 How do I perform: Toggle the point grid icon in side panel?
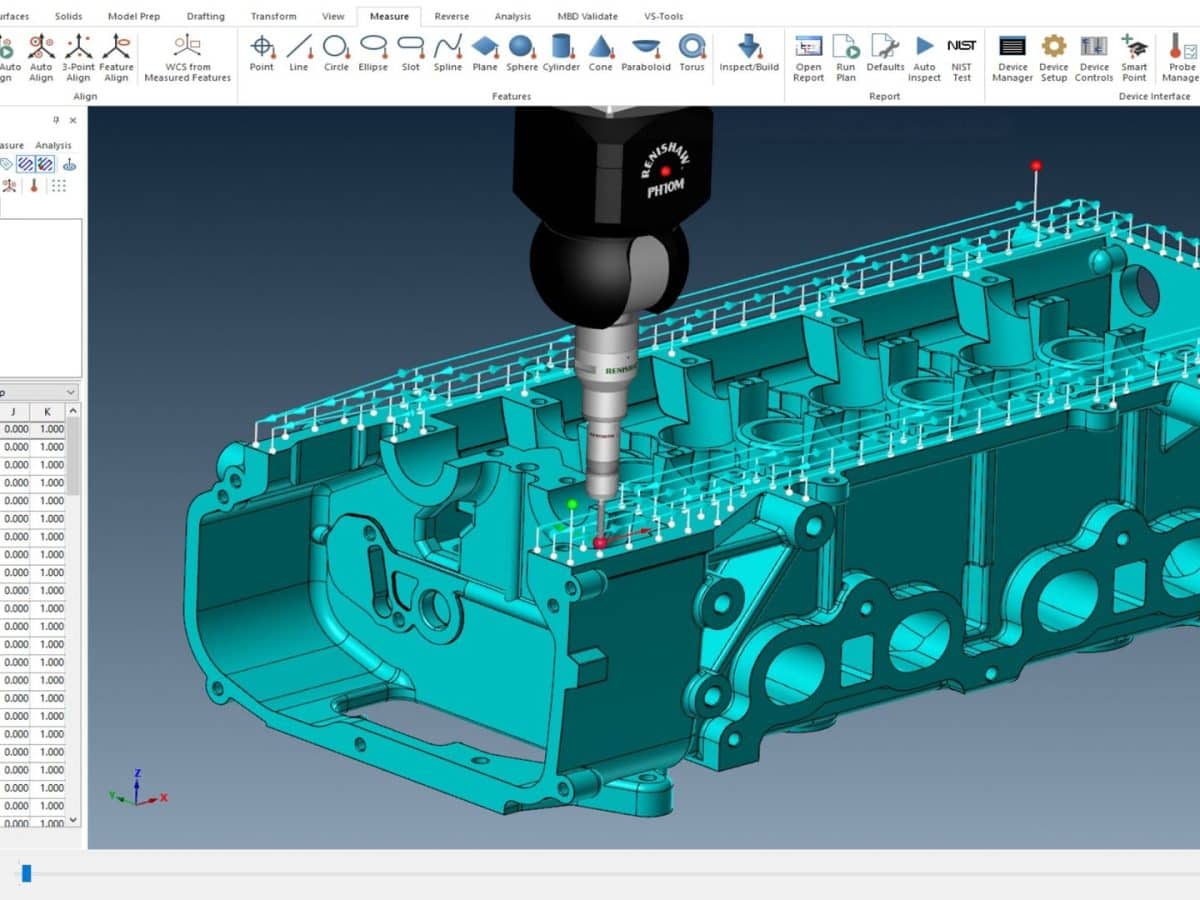58,185
